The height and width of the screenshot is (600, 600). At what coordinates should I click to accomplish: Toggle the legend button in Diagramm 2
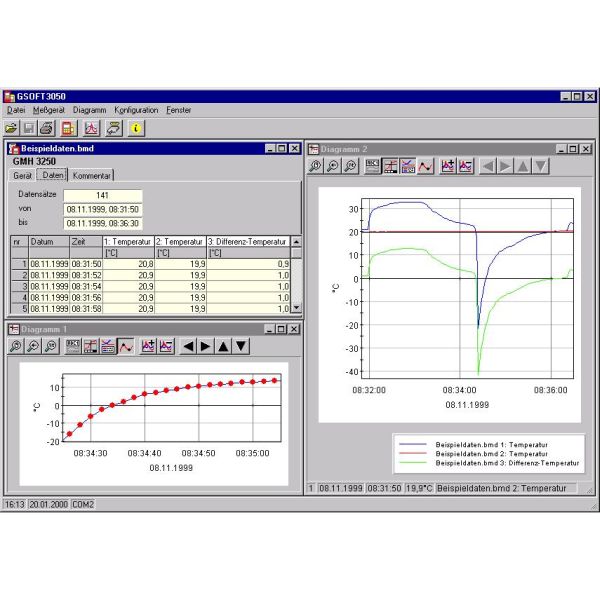372,166
